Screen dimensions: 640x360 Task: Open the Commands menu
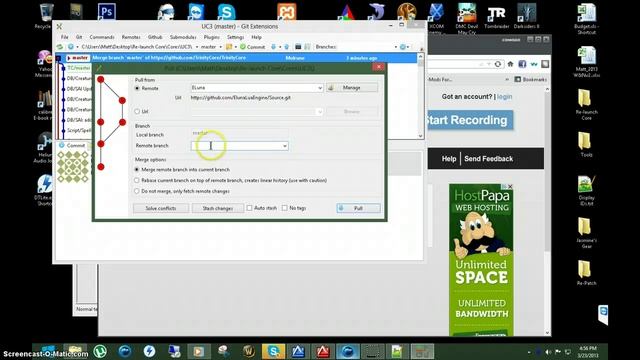click(x=102, y=37)
